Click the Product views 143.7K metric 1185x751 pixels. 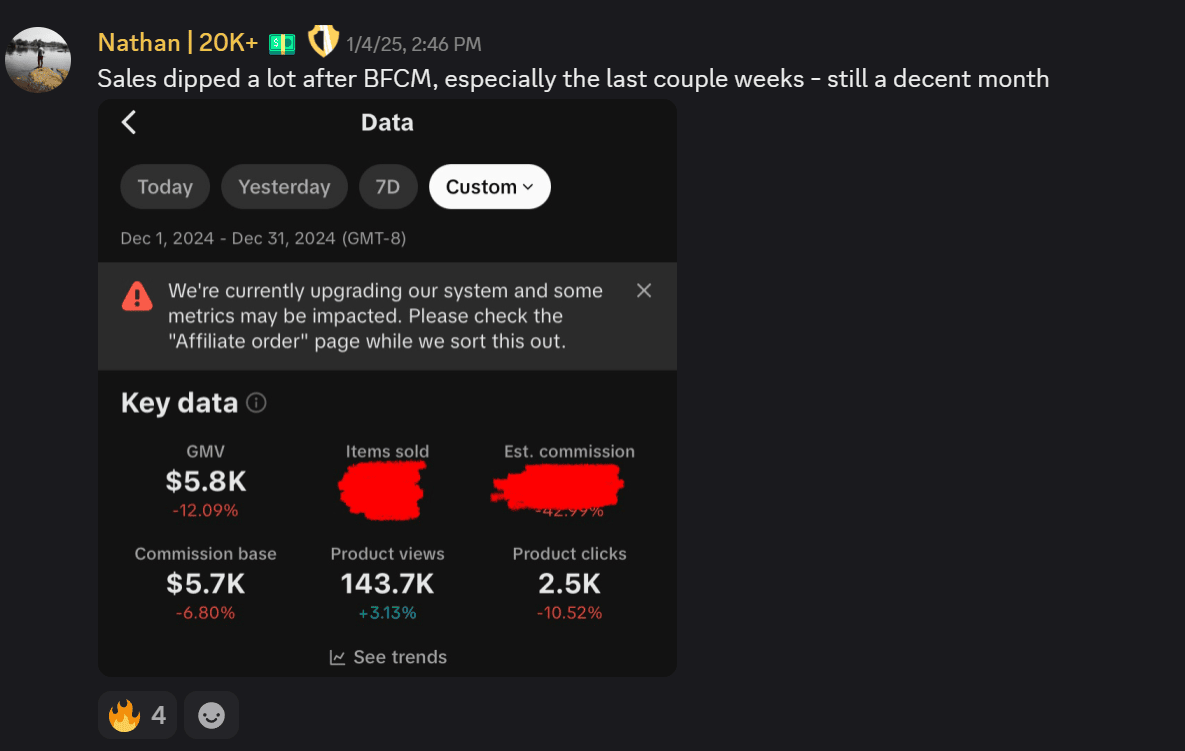[387, 583]
